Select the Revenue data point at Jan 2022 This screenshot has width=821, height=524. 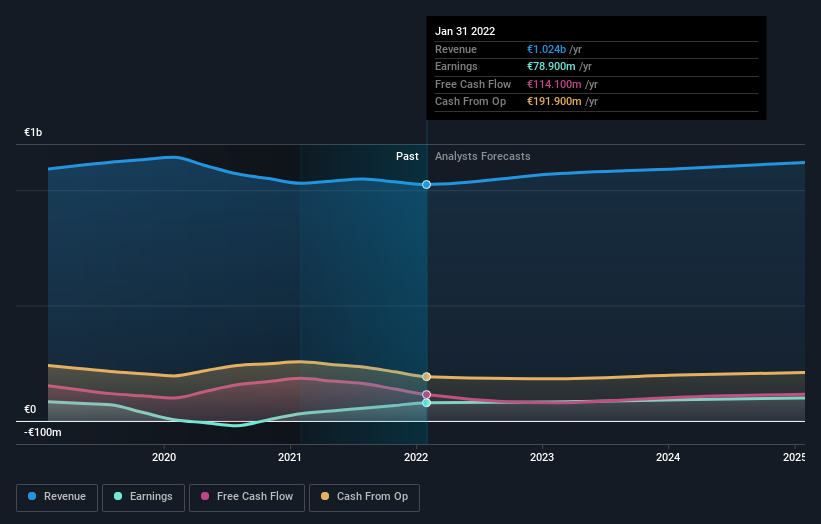(x=426, y=184)
